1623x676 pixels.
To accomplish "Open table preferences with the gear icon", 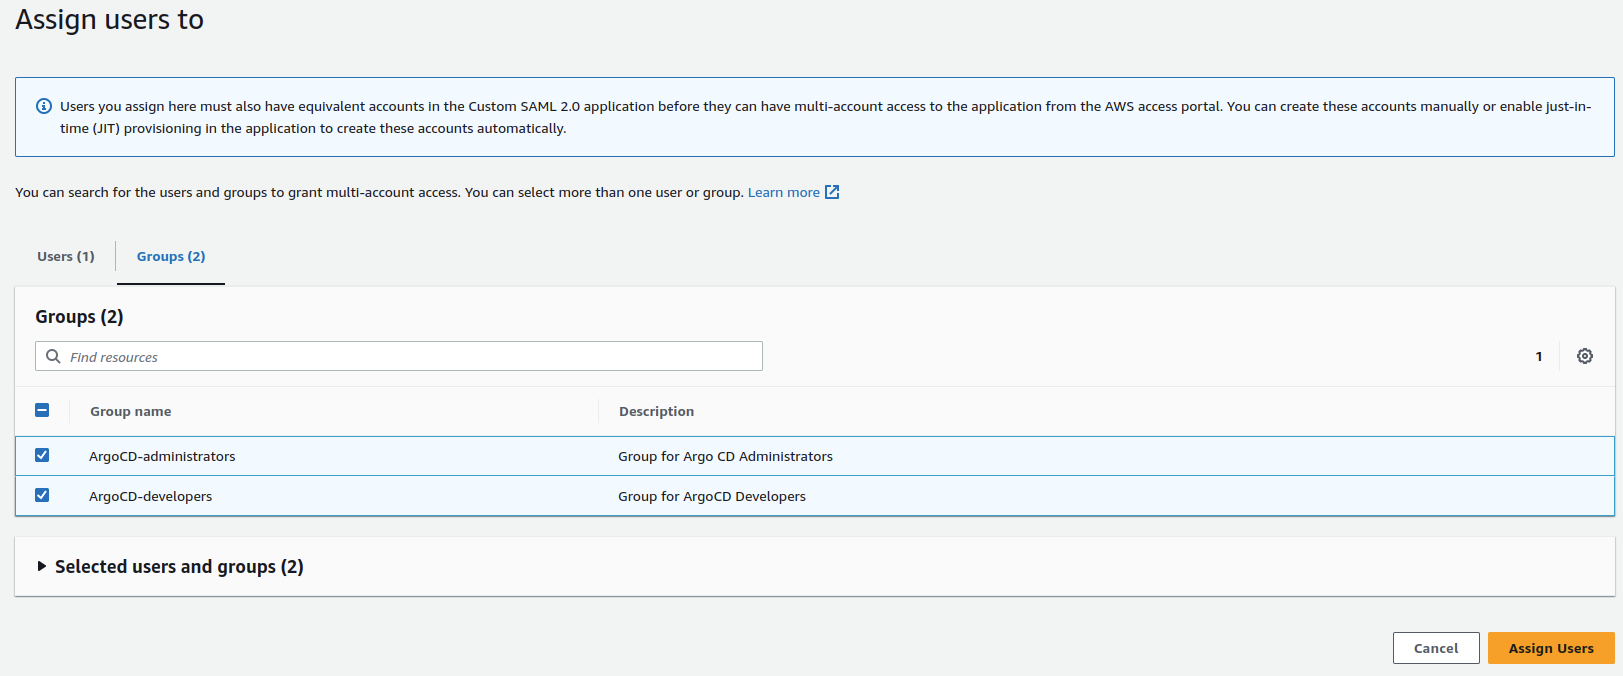I will click(x=1585, y=356).
